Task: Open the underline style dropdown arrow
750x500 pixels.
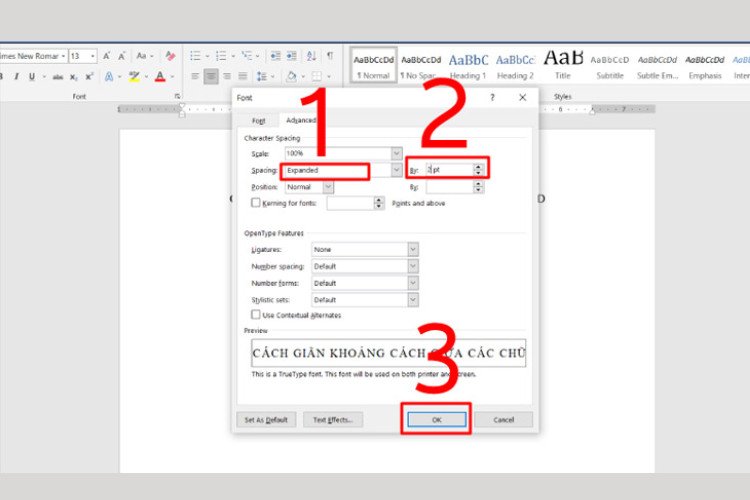Action: pyautogui.click(x=44, y=77)
